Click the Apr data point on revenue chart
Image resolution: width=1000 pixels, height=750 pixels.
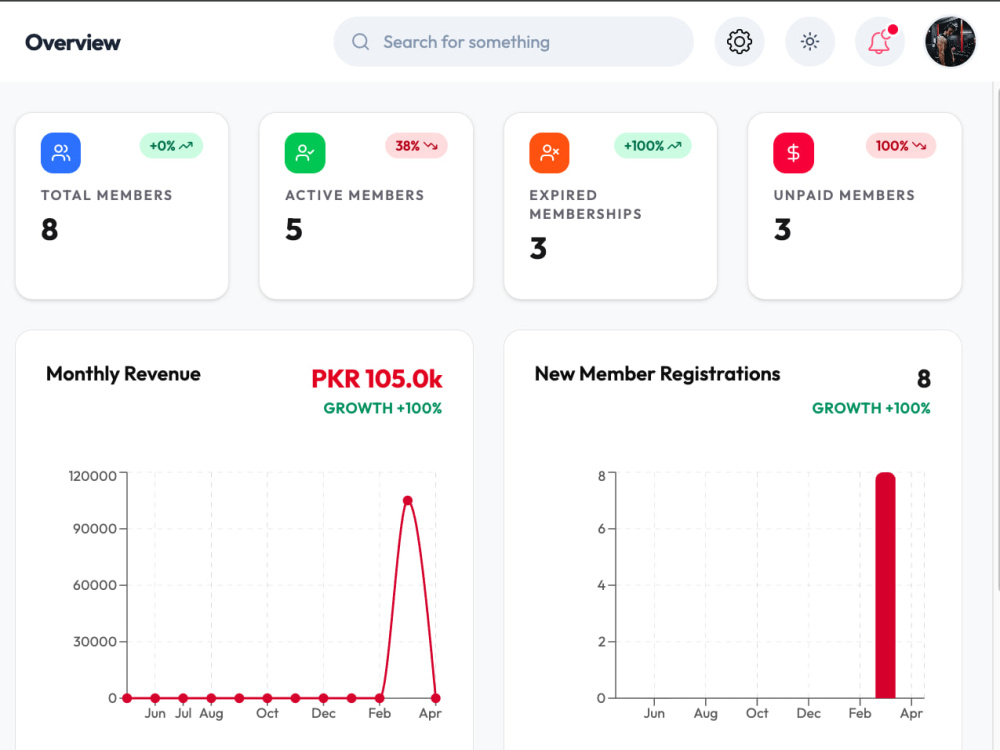[x=436, y=698]
